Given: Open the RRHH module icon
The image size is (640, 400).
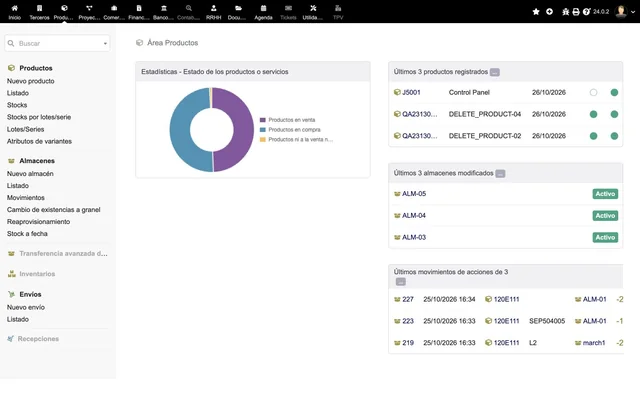Looking at the screenshot, I should pyautogui.click(x=213, y=8).
